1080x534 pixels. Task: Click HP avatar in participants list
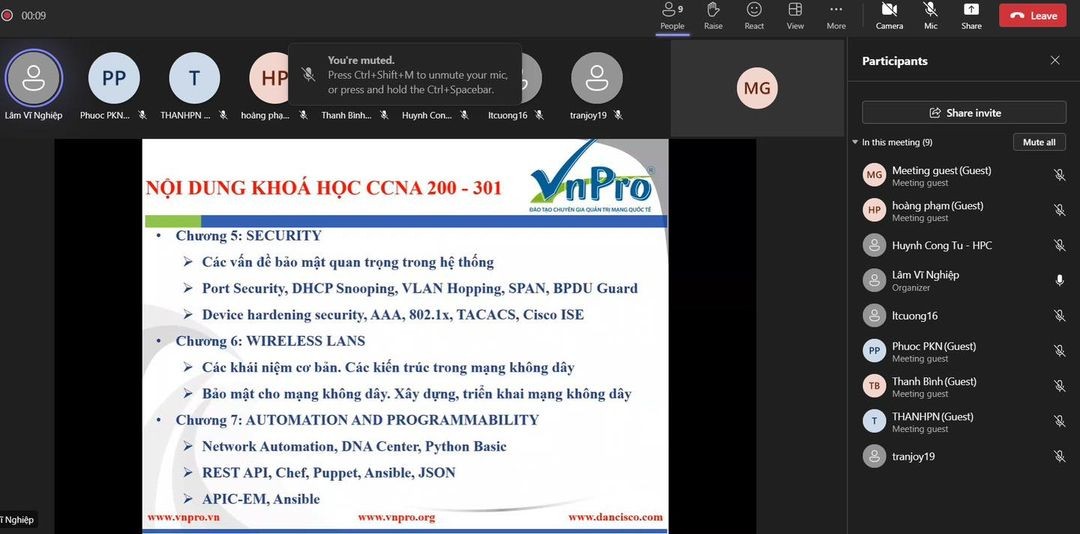(874, 210)
